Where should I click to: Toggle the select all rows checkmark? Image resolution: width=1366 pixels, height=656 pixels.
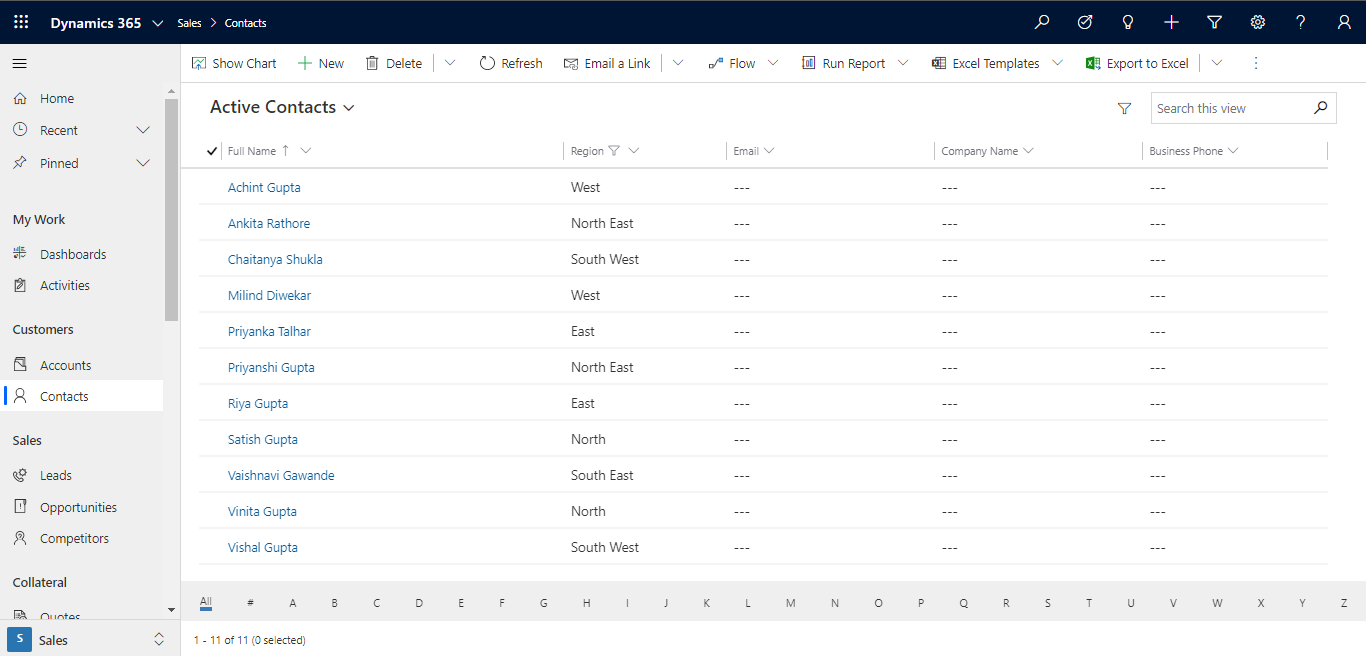(x=211, y=151)
